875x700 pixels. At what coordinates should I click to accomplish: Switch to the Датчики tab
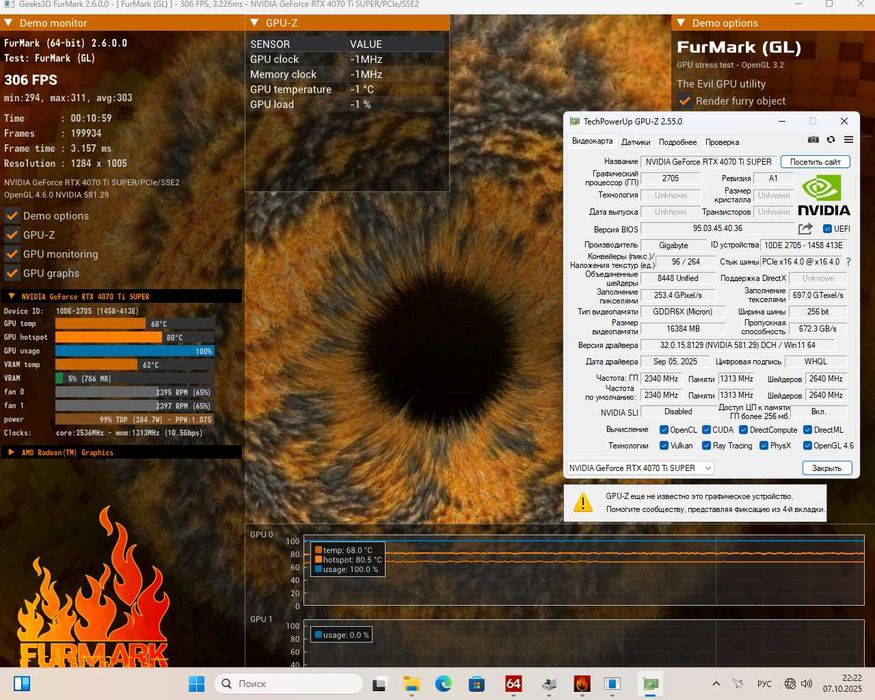pos(635,142)
